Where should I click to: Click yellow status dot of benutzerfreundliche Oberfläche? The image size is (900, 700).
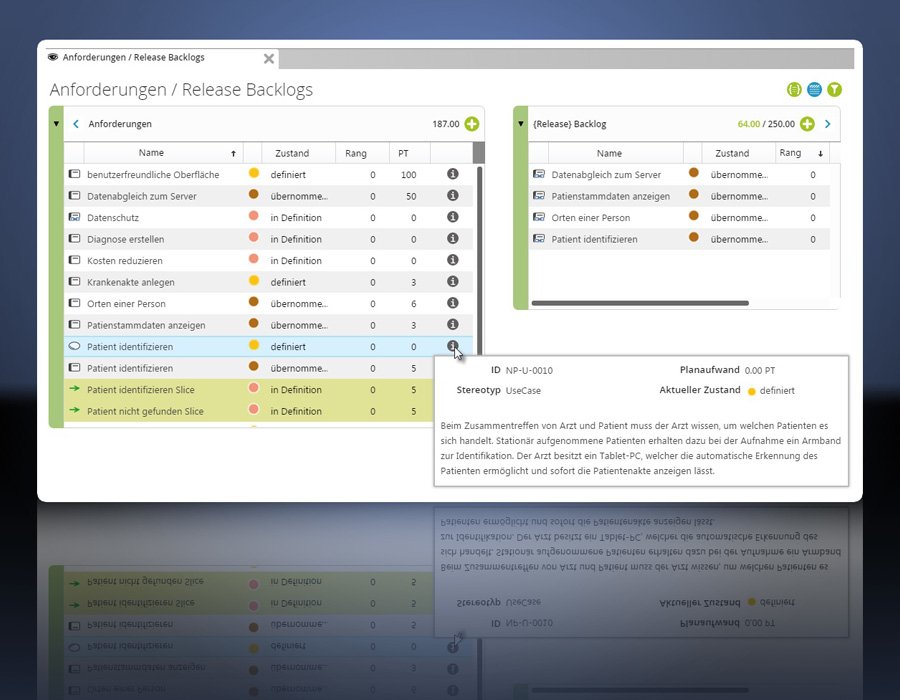tap(254, 173)
